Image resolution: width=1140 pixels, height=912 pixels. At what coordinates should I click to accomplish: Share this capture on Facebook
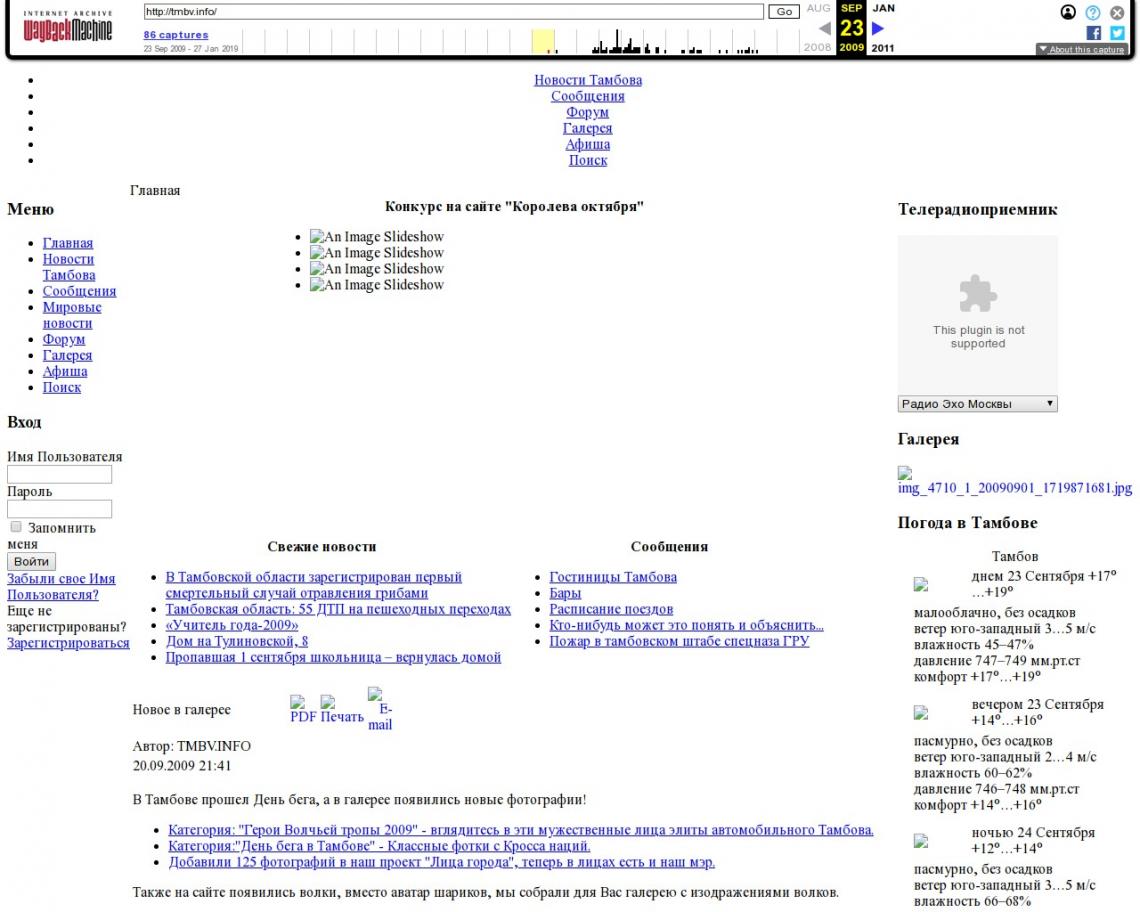[1093, 33]
